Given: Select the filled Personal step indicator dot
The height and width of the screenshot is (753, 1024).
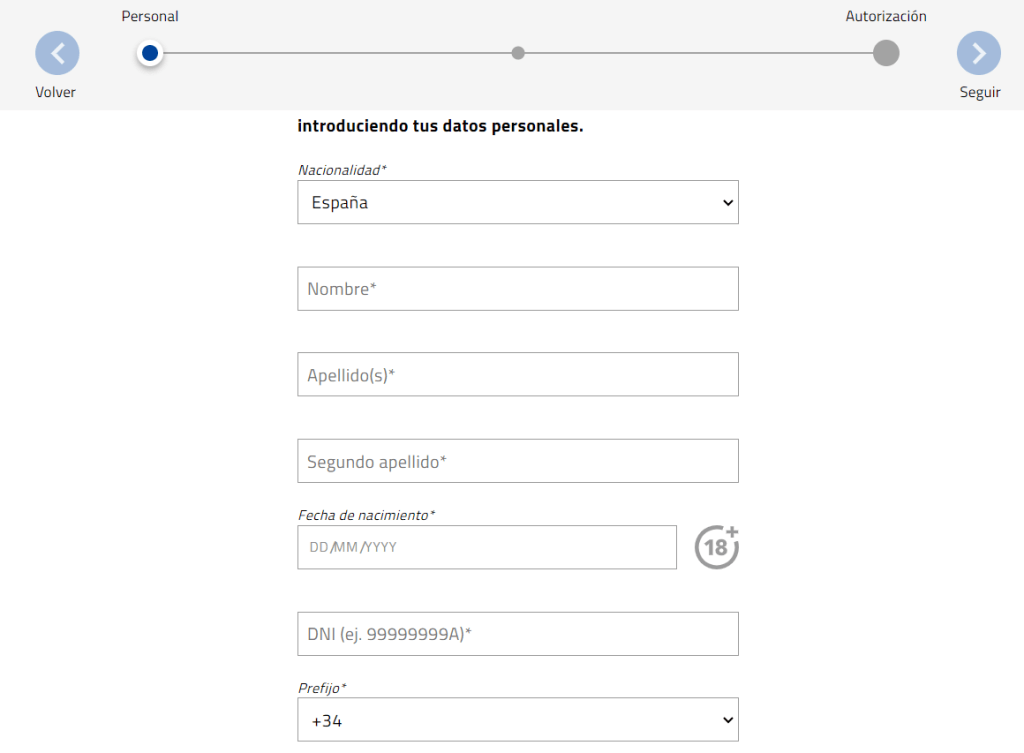Looking at the screenshot, I should coord(150,52).
